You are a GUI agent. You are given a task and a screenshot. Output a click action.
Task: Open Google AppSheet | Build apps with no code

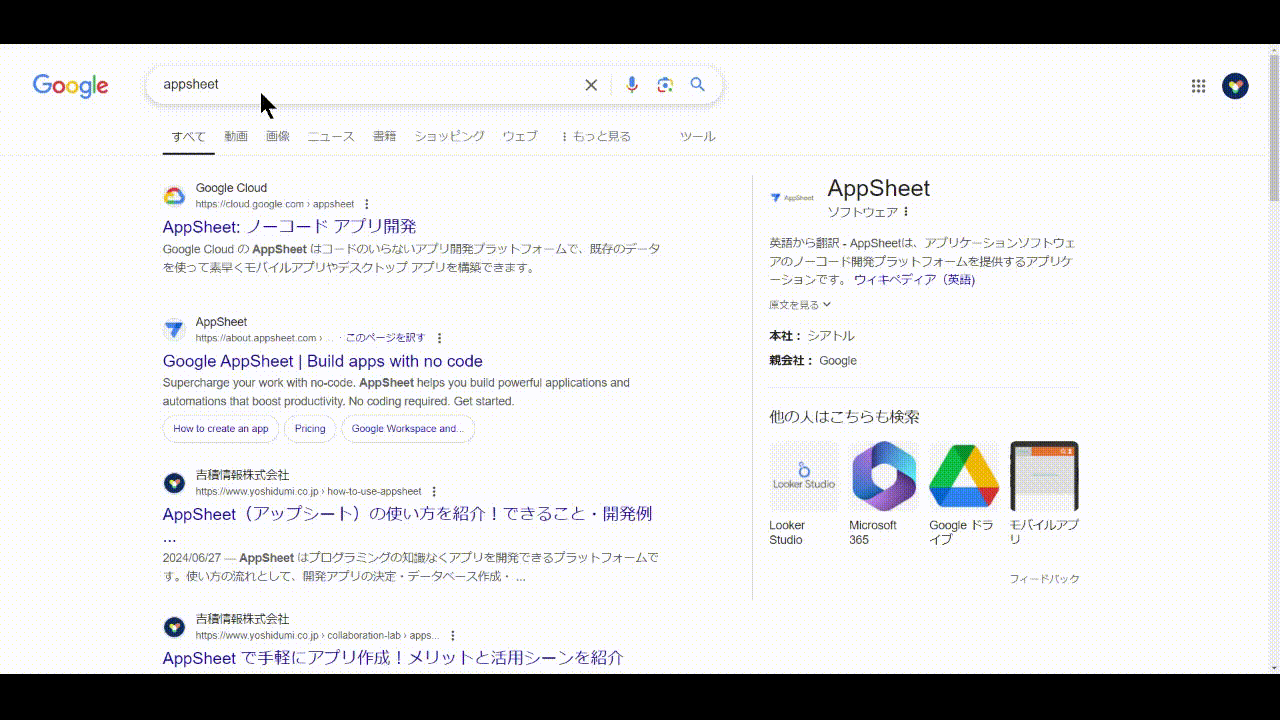coord(323,361)
